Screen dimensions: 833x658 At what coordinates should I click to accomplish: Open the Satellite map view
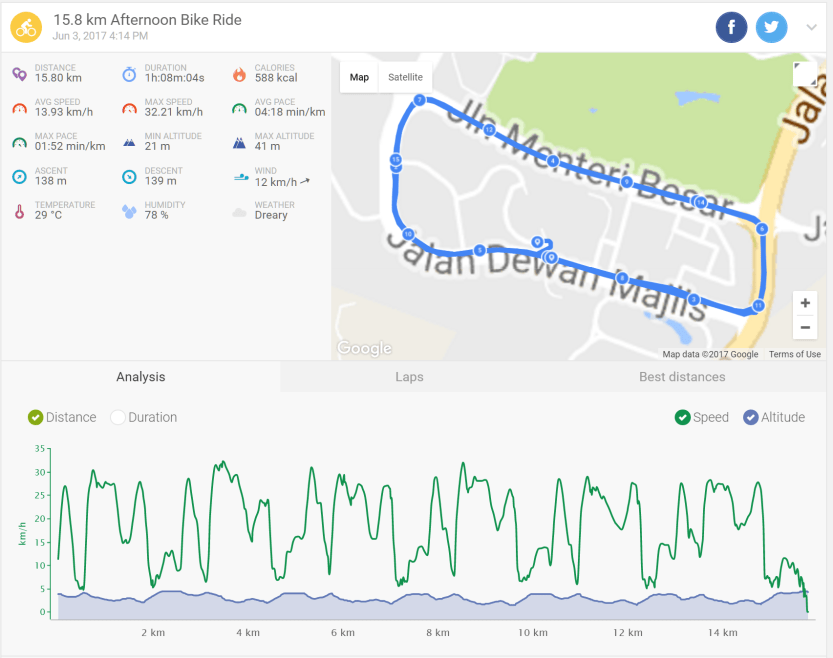tap(405, 76)
